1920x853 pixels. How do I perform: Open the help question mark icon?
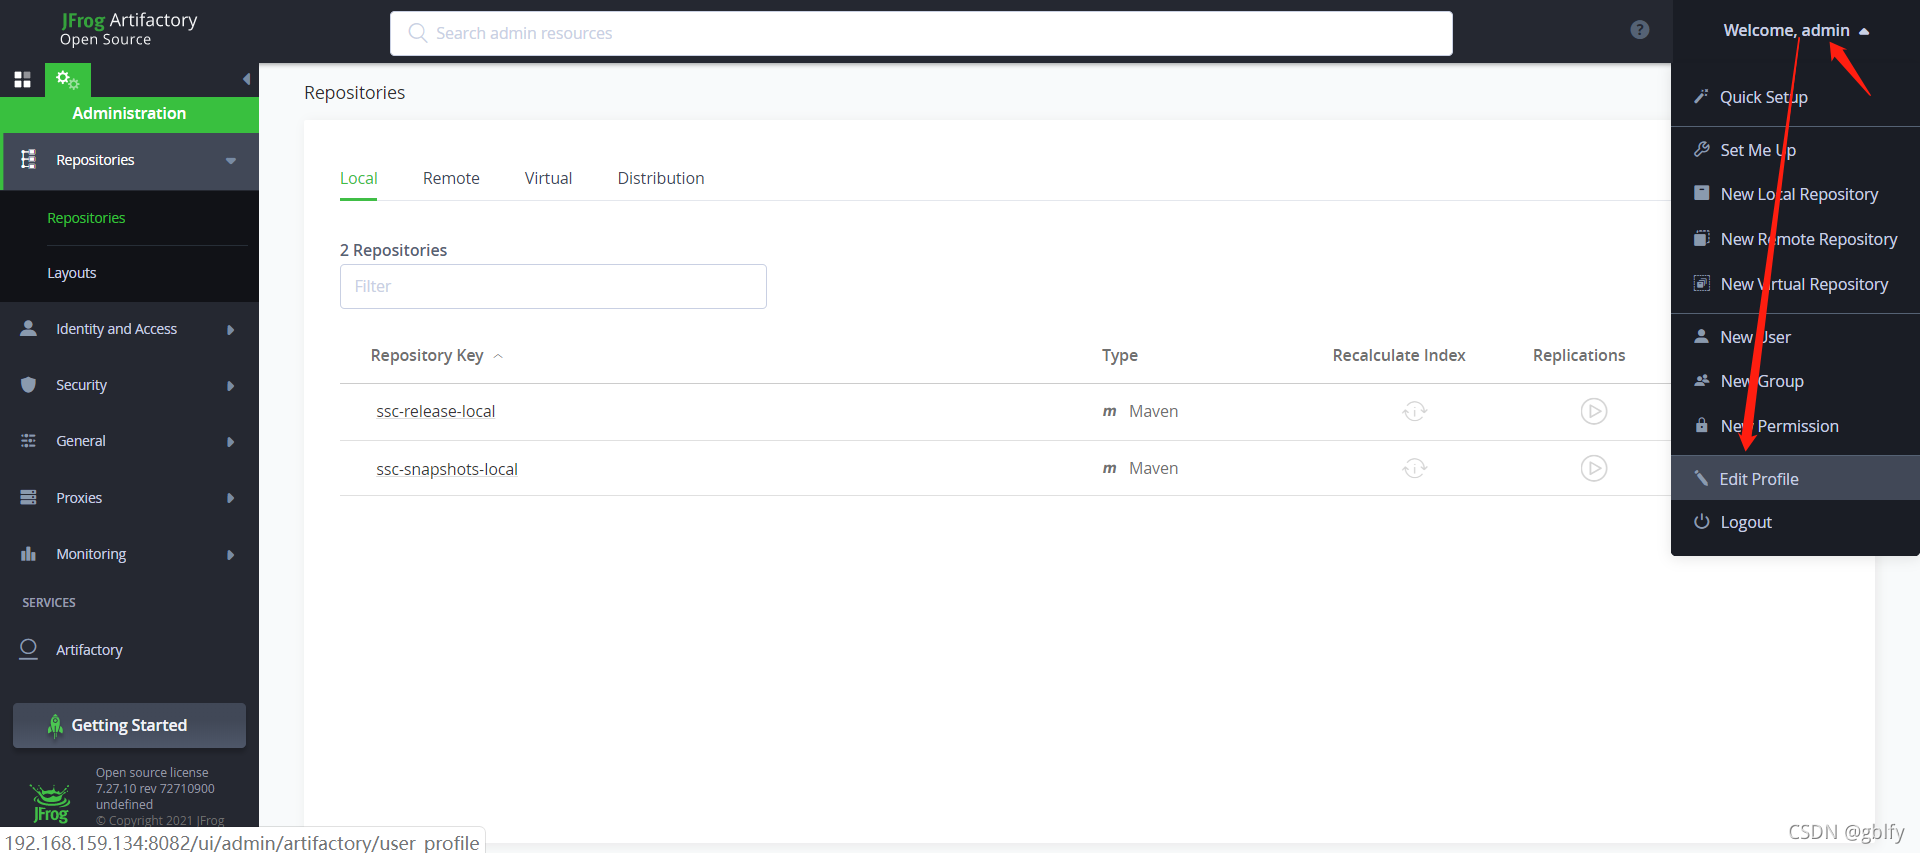coord(1639,30)
